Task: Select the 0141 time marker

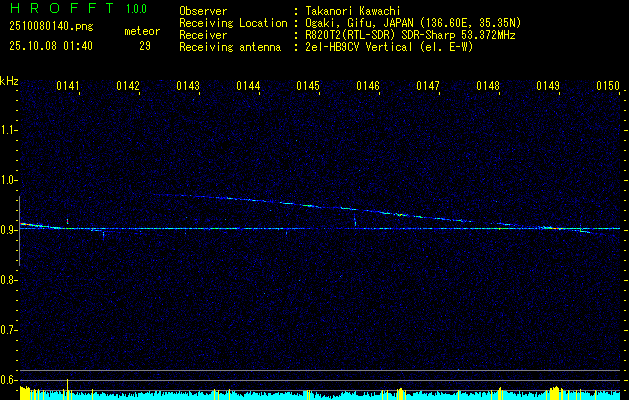Action: pyautogui.click(x=68, y=87)
